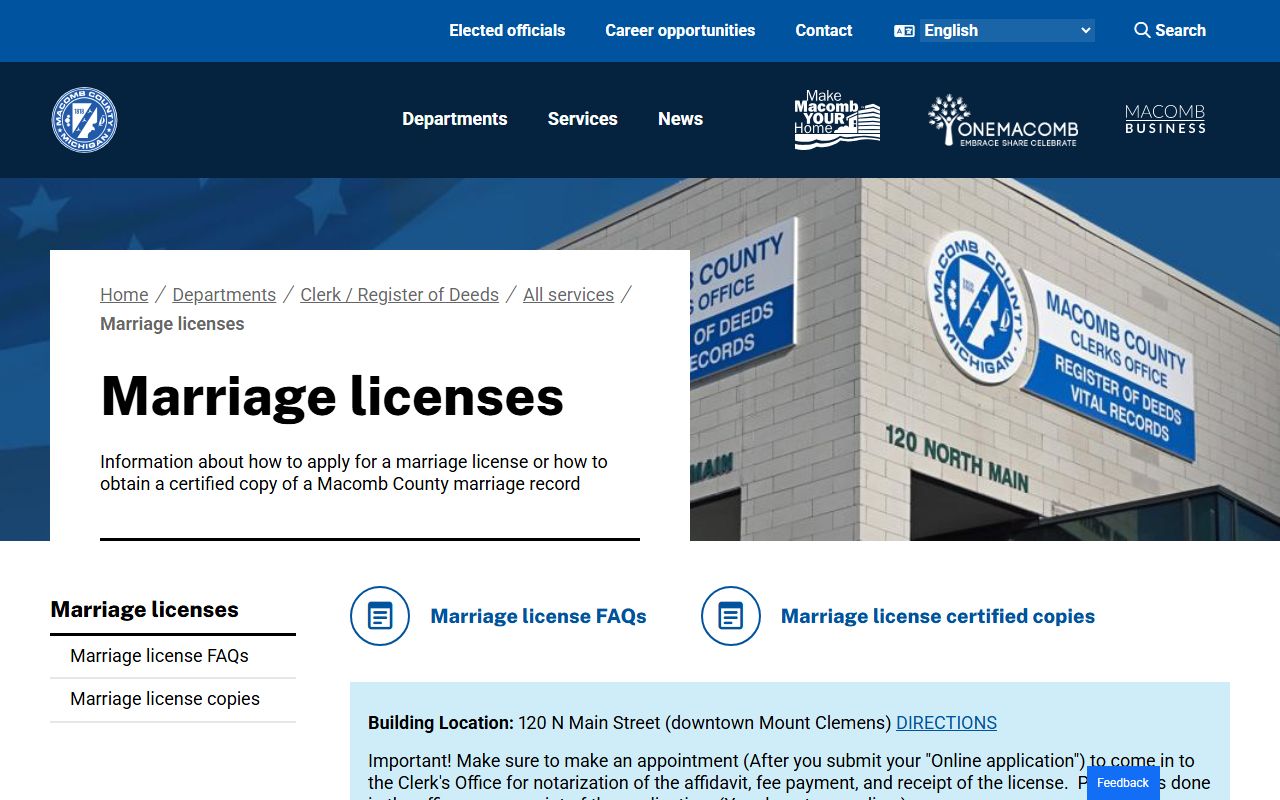Screen dimensions: 1280x800
Task: Click the Marriage licenses sidebar heading
Action: pyautogui.click(x=145, y=610)
